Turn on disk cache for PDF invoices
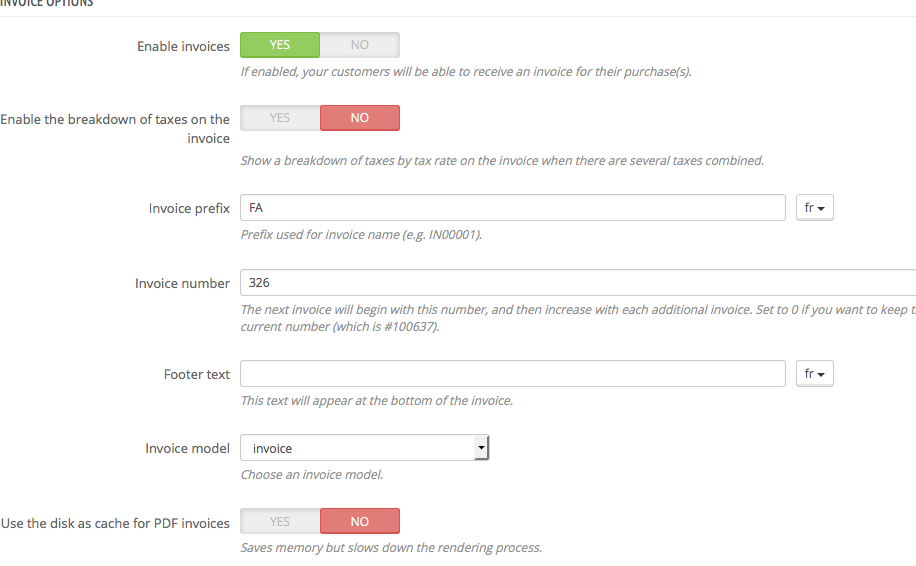916x566 pixels. [280, 521]
